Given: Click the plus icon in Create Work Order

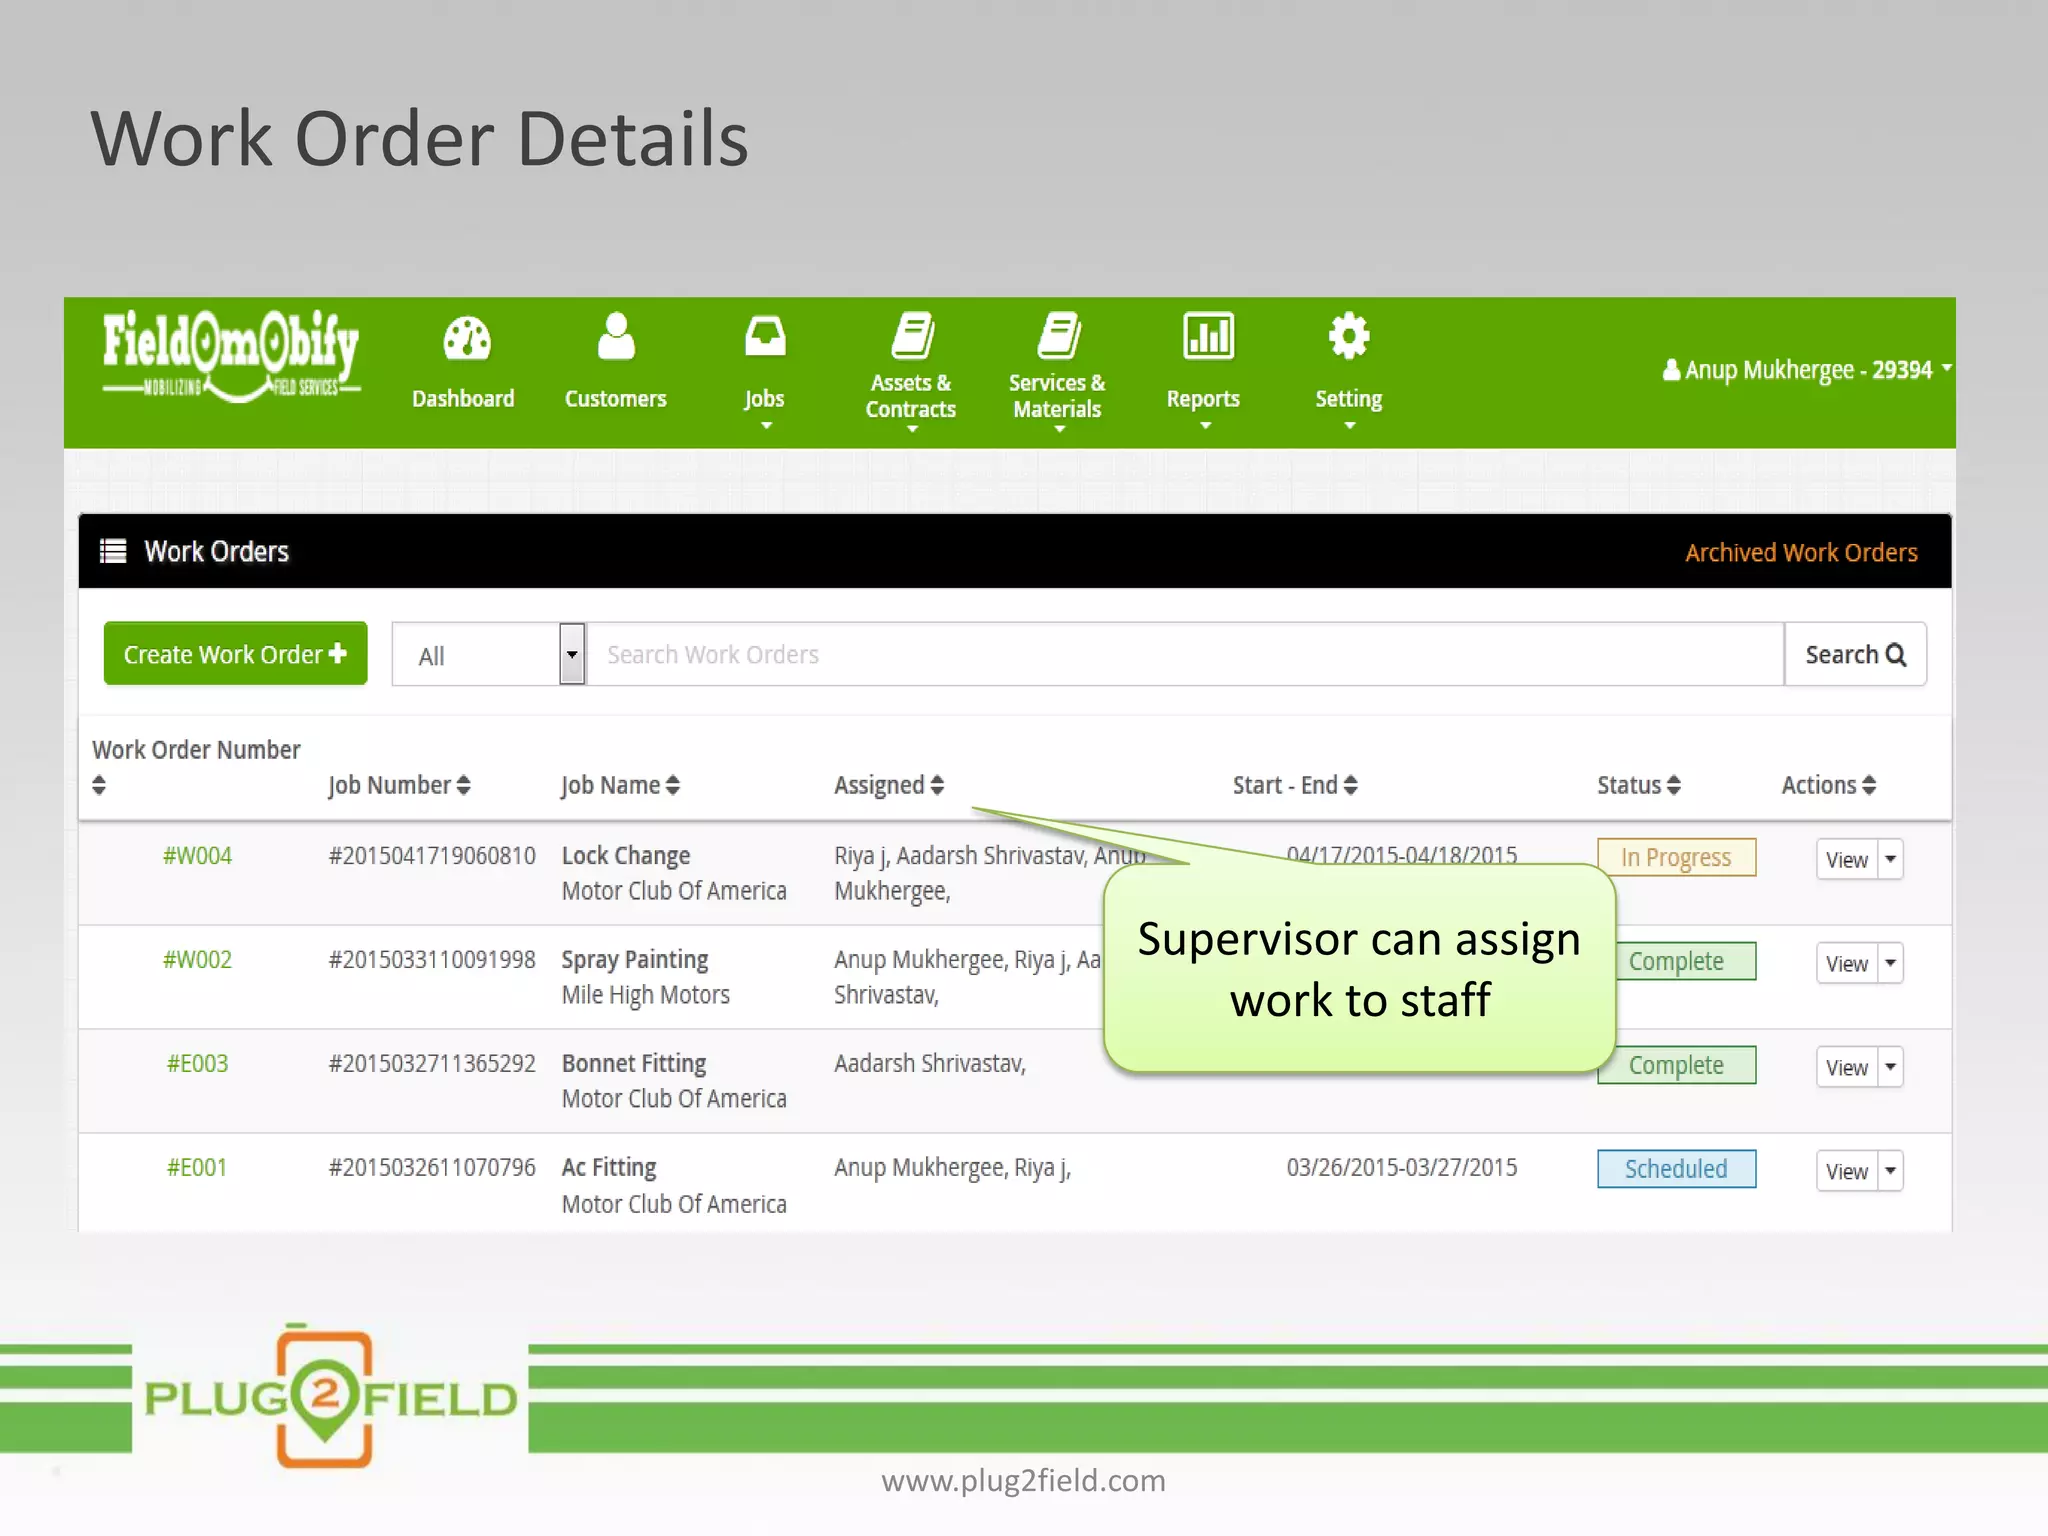Looking at the screenshot, I should (x=338, y=653).
